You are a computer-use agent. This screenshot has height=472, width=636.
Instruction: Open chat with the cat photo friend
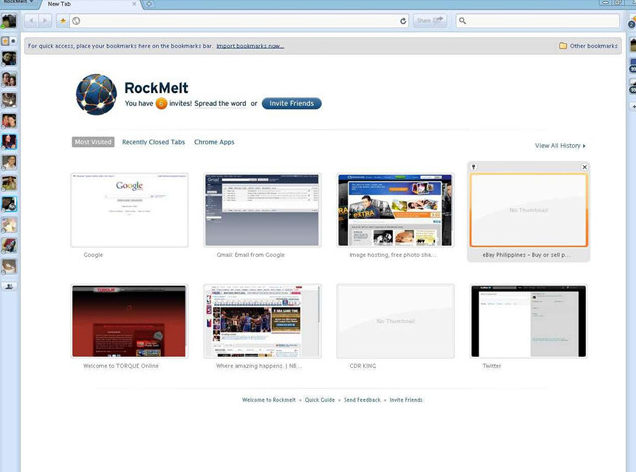pos(9,100)
